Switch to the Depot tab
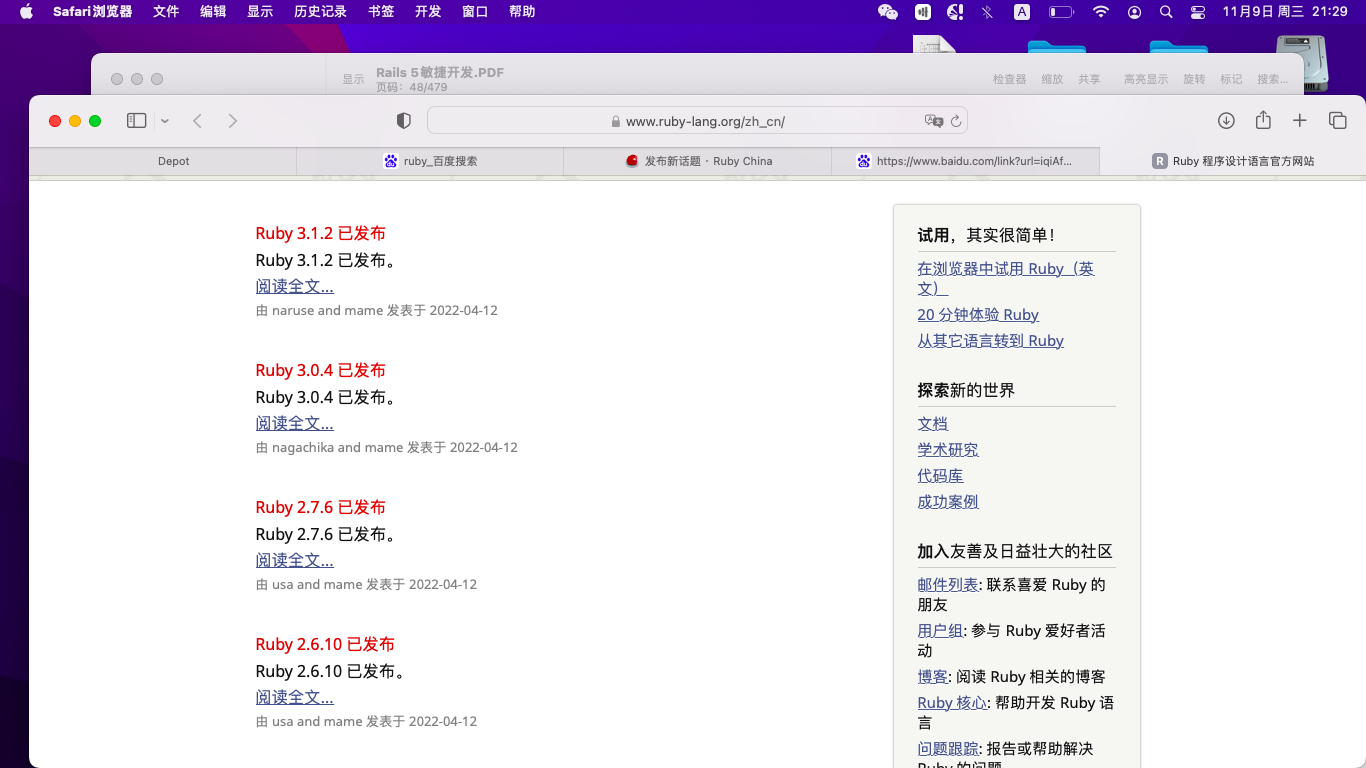 click(163, 161)
